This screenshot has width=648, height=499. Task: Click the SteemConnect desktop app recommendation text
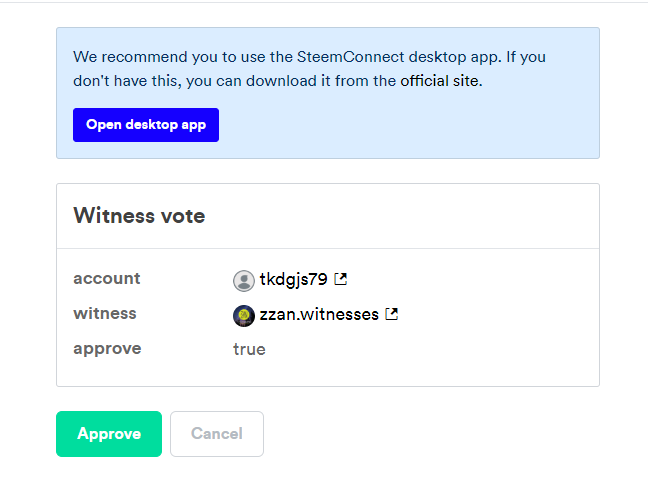(310, 57)
